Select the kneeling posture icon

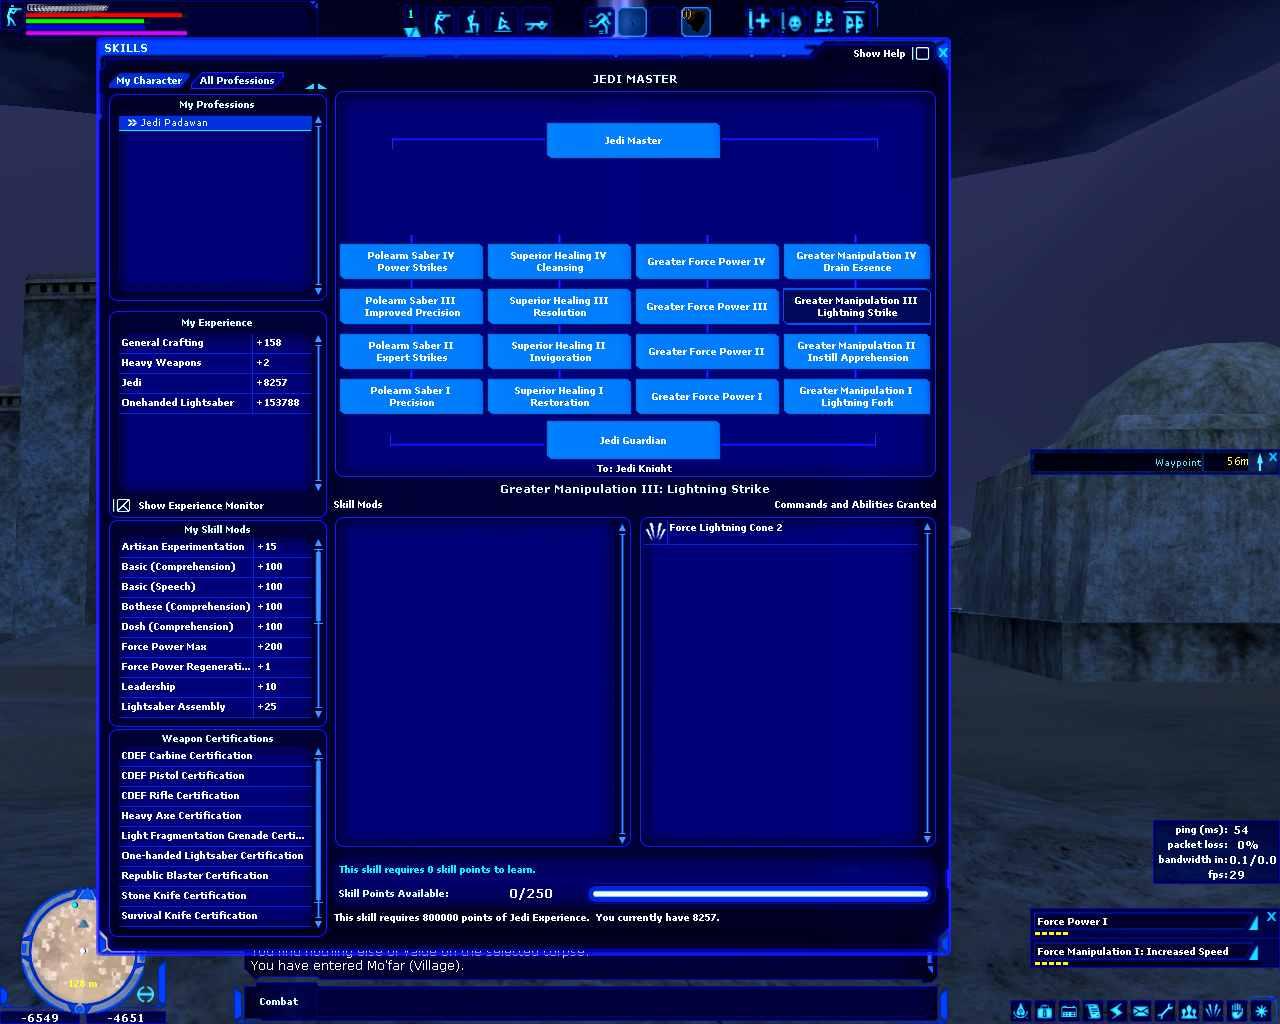click(472, 21)
